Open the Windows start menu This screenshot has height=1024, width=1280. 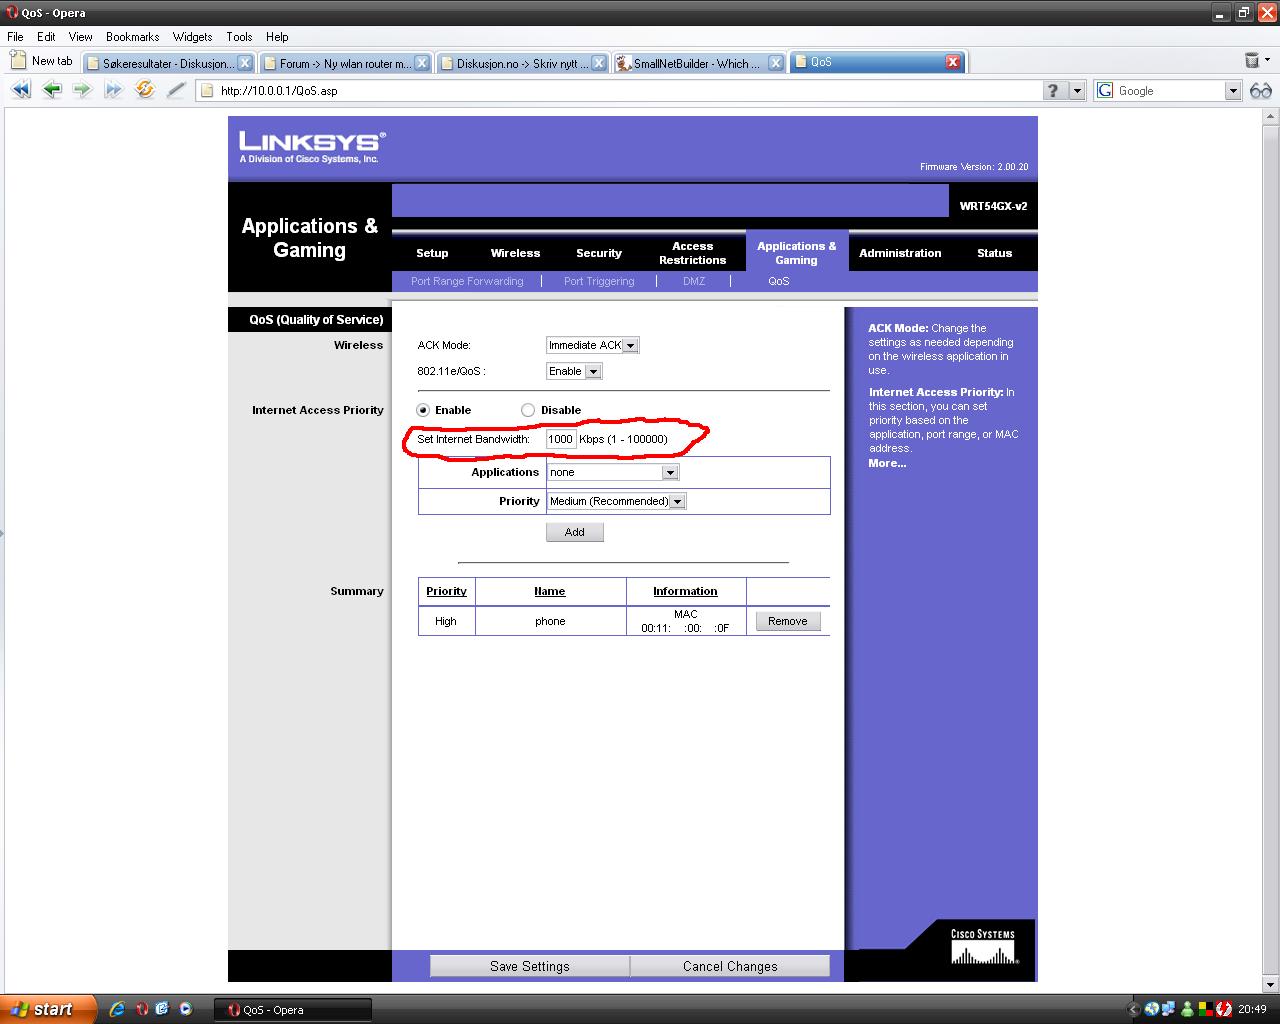pyautogui.click(x=48, y=1009)
